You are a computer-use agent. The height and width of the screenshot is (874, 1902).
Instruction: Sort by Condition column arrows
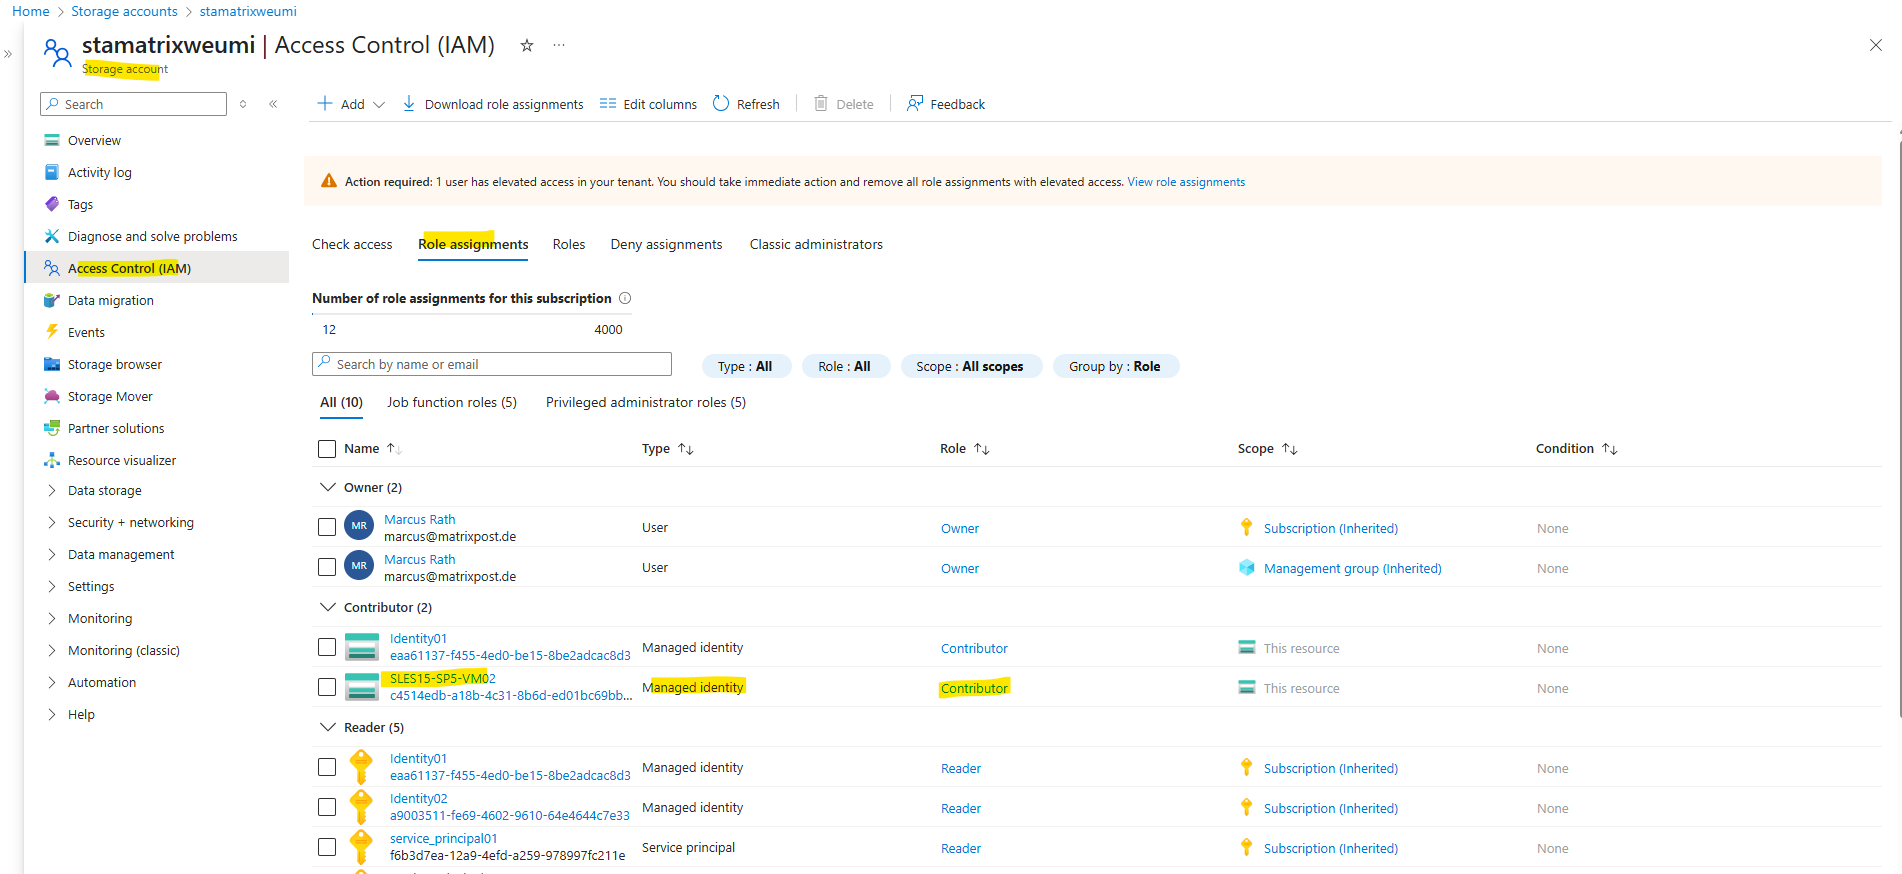pos(1610,449)
